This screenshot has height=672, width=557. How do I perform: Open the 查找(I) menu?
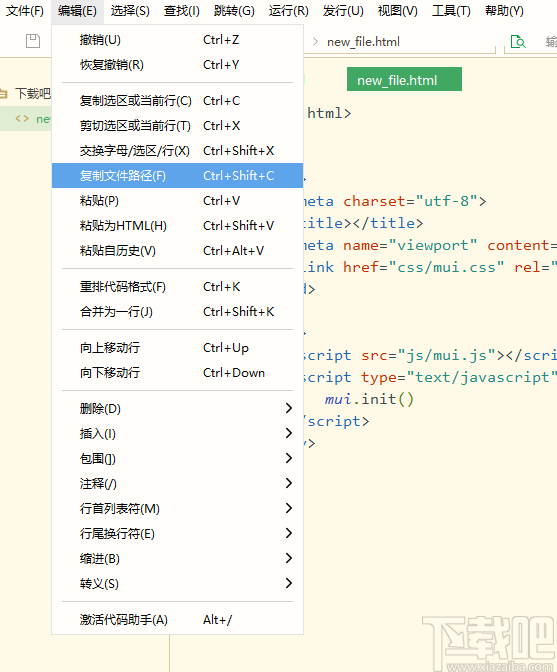[x=182, y=11]
